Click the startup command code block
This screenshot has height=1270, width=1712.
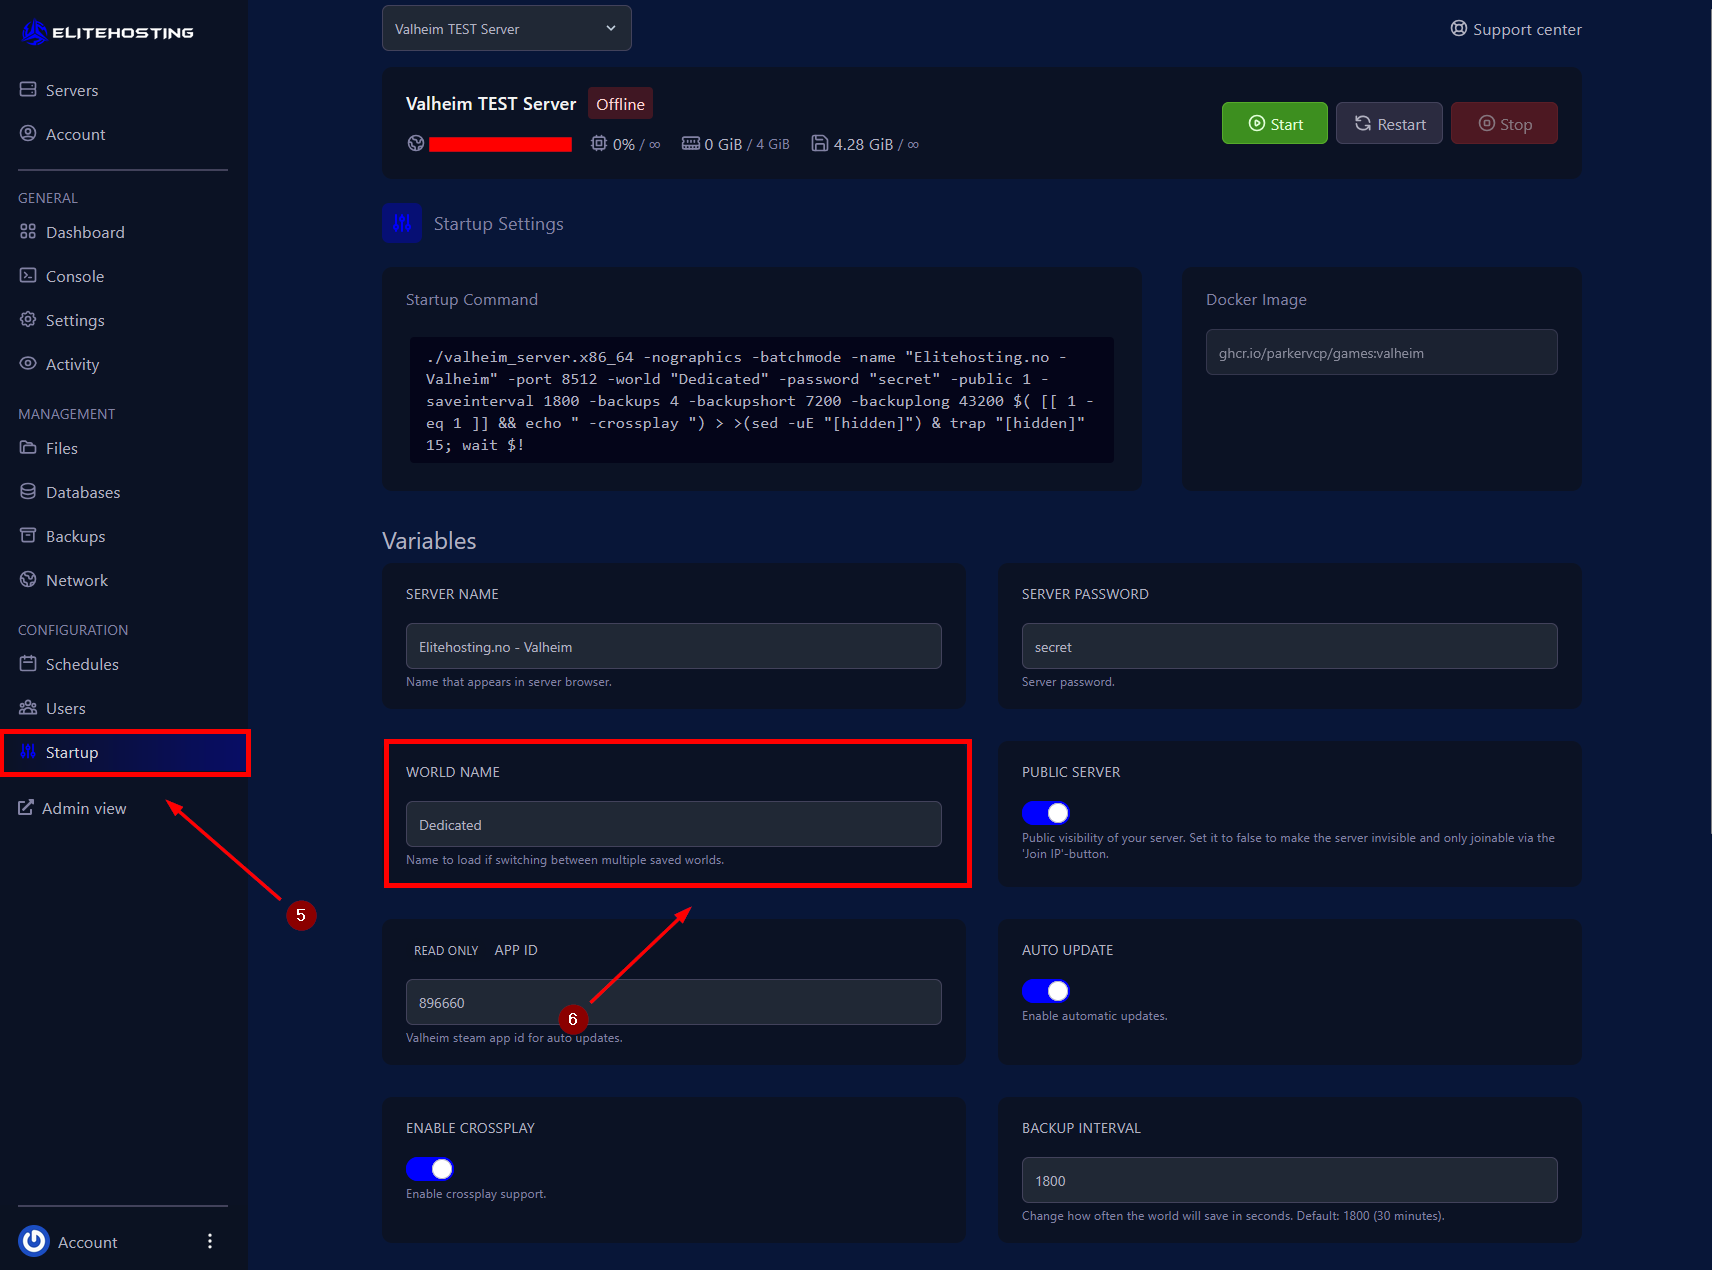click(x=762, y=400)
